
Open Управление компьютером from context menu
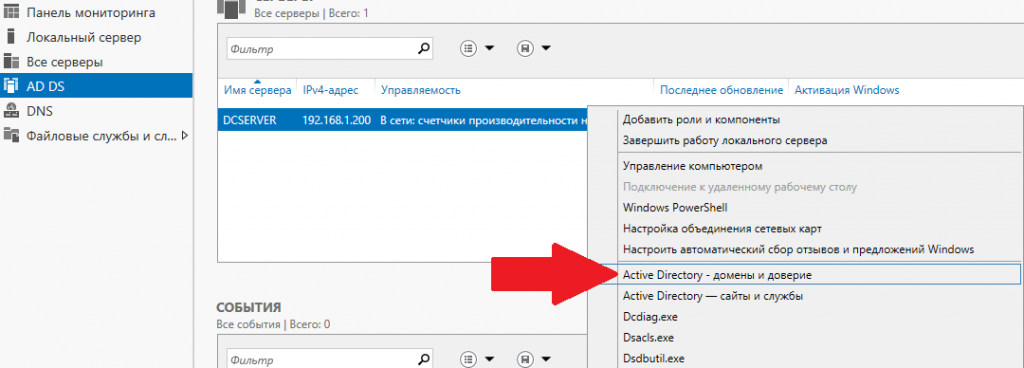[x=692, y=166]
